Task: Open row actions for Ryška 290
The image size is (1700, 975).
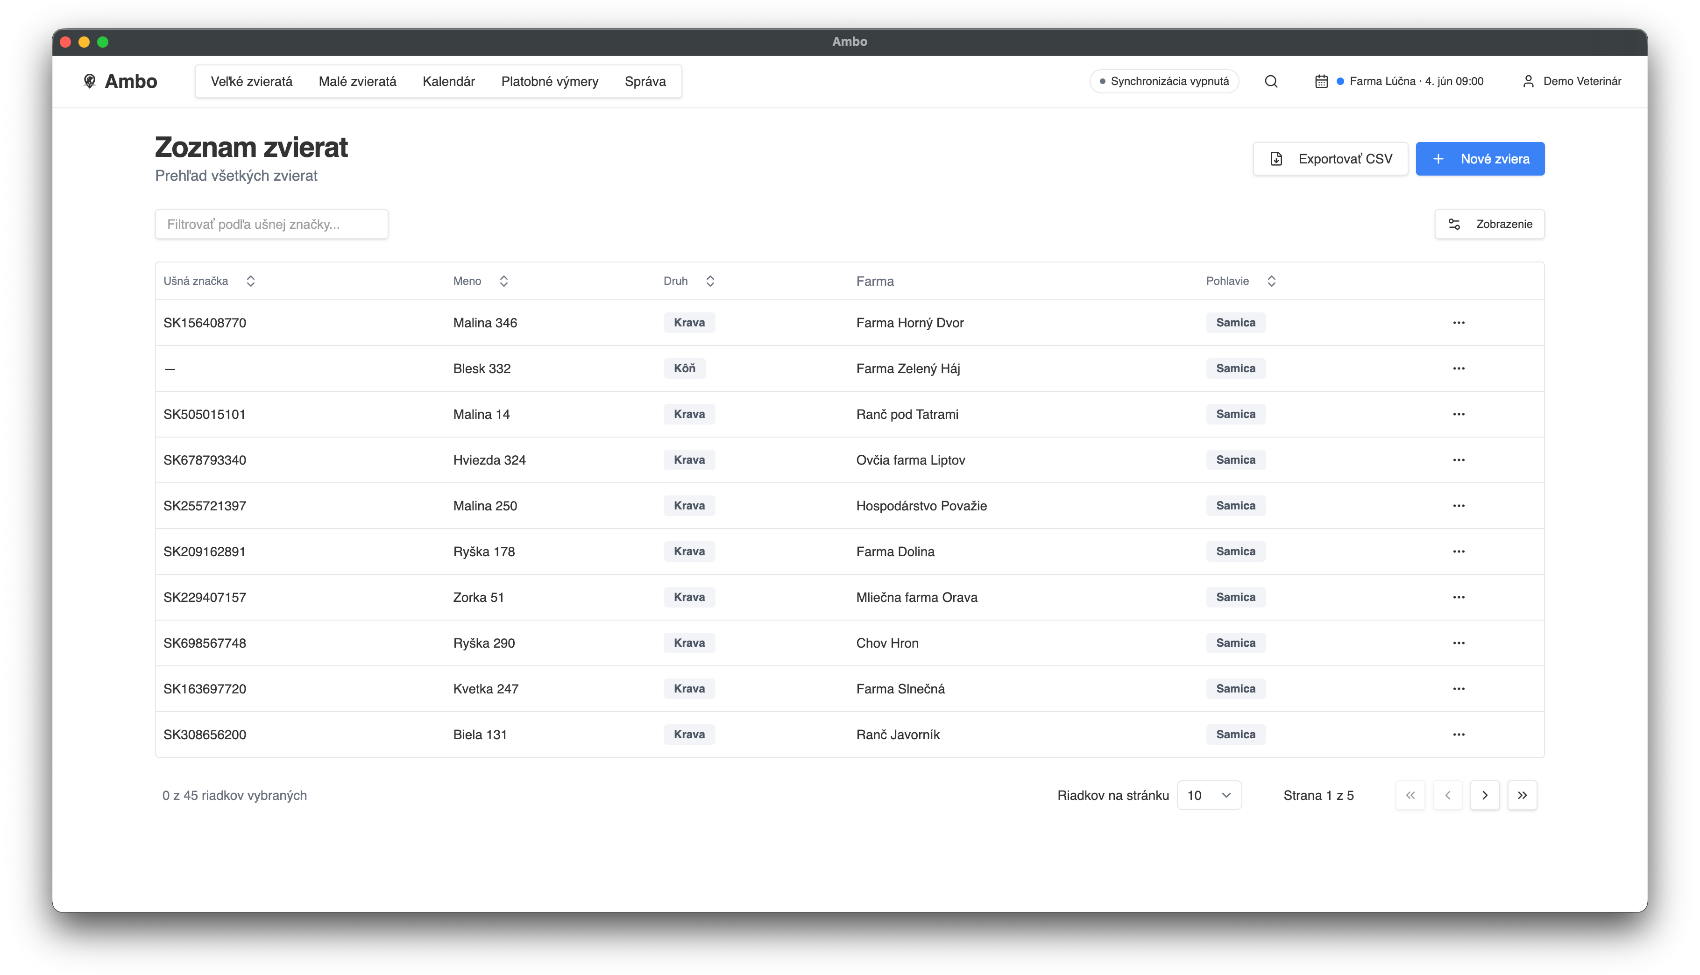Action: click(1459, 643)
